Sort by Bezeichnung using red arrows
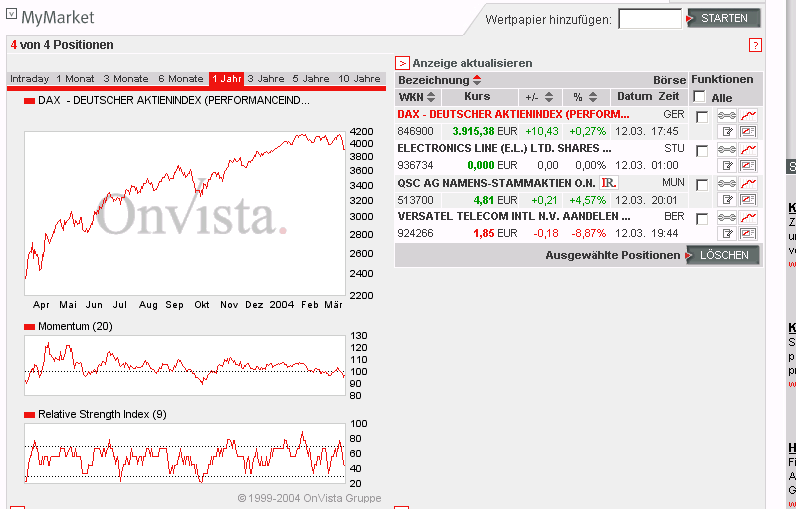This screenshot has width=796, height=509. tap(477, 80)
